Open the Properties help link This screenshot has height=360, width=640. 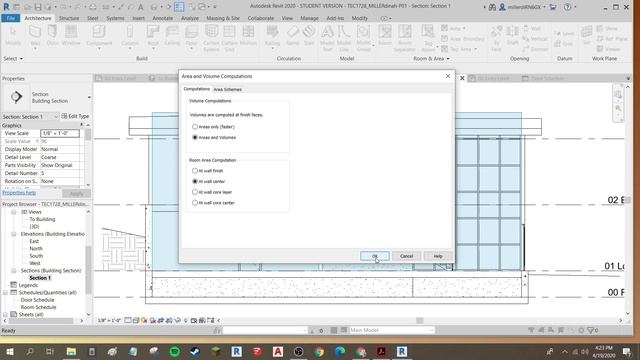click(x=19, y=193)
